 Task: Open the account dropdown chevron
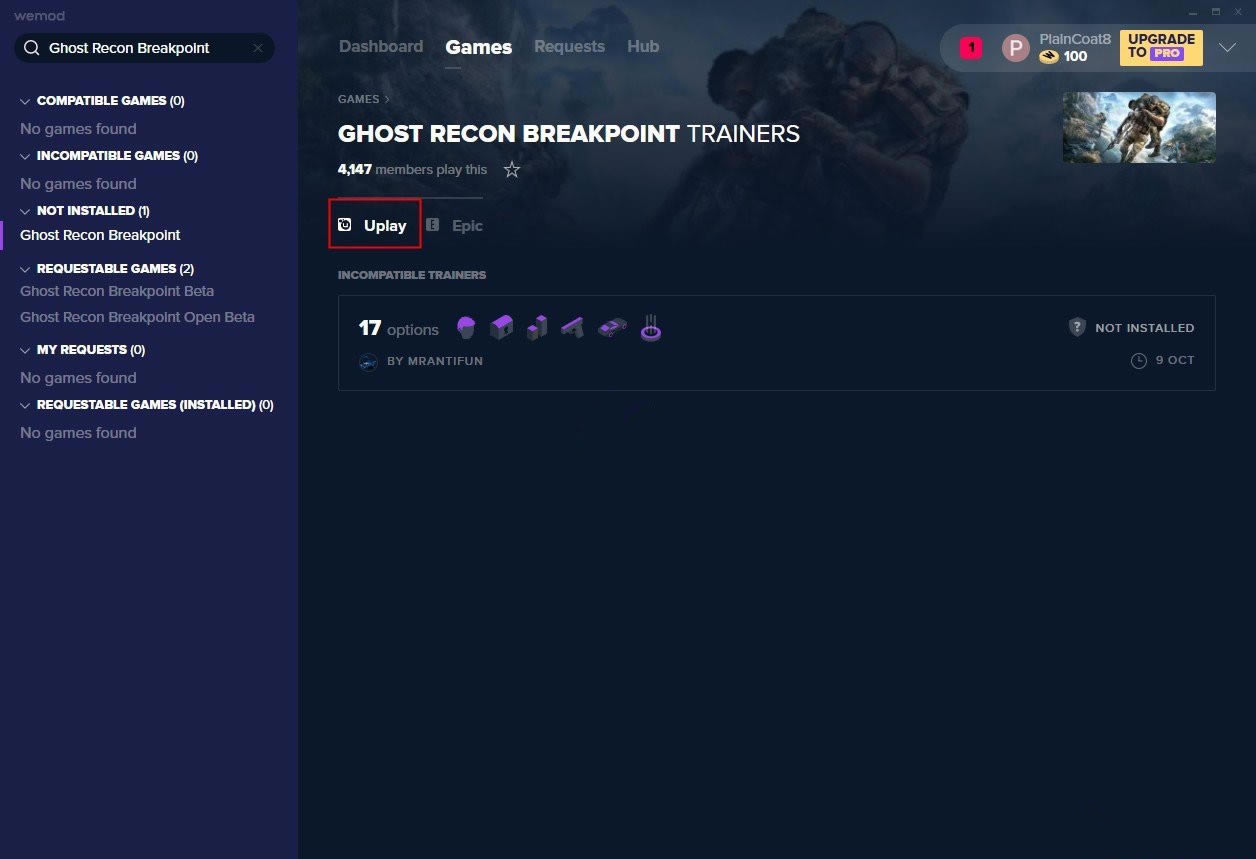(x=1227, y=47)
